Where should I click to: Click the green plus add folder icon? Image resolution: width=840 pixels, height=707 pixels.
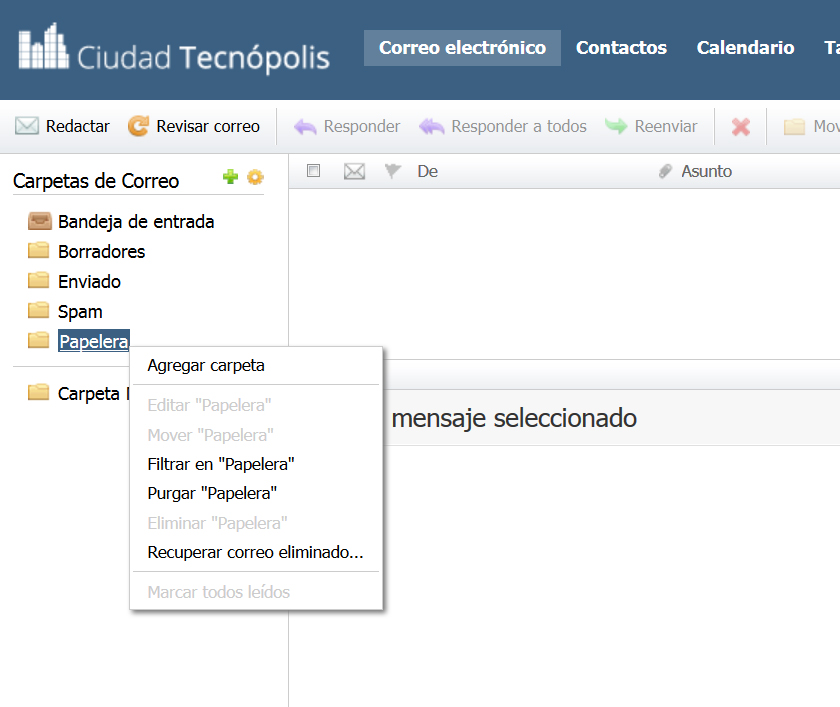pyautogui.click(x=230, y=177)
